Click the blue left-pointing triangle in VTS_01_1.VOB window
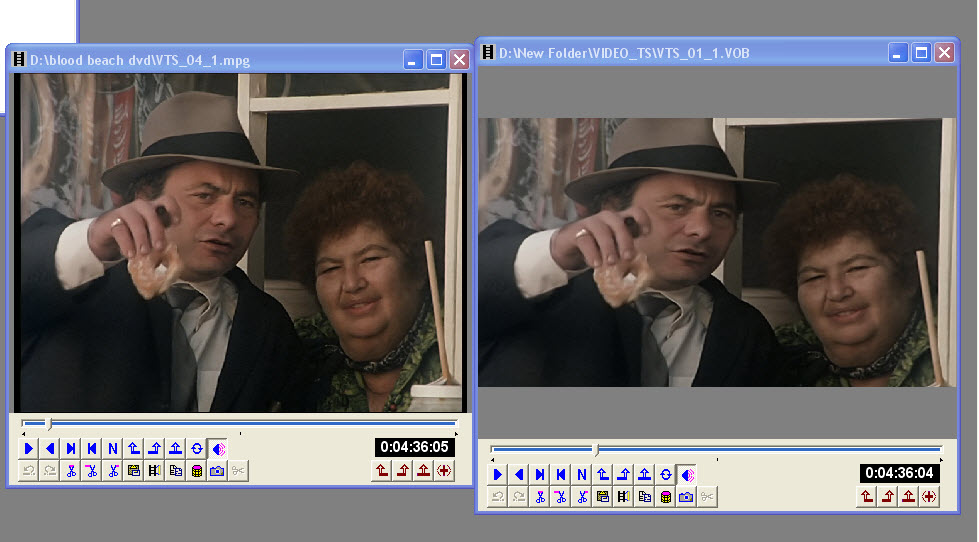979x542 pixels. click(519, 475)
